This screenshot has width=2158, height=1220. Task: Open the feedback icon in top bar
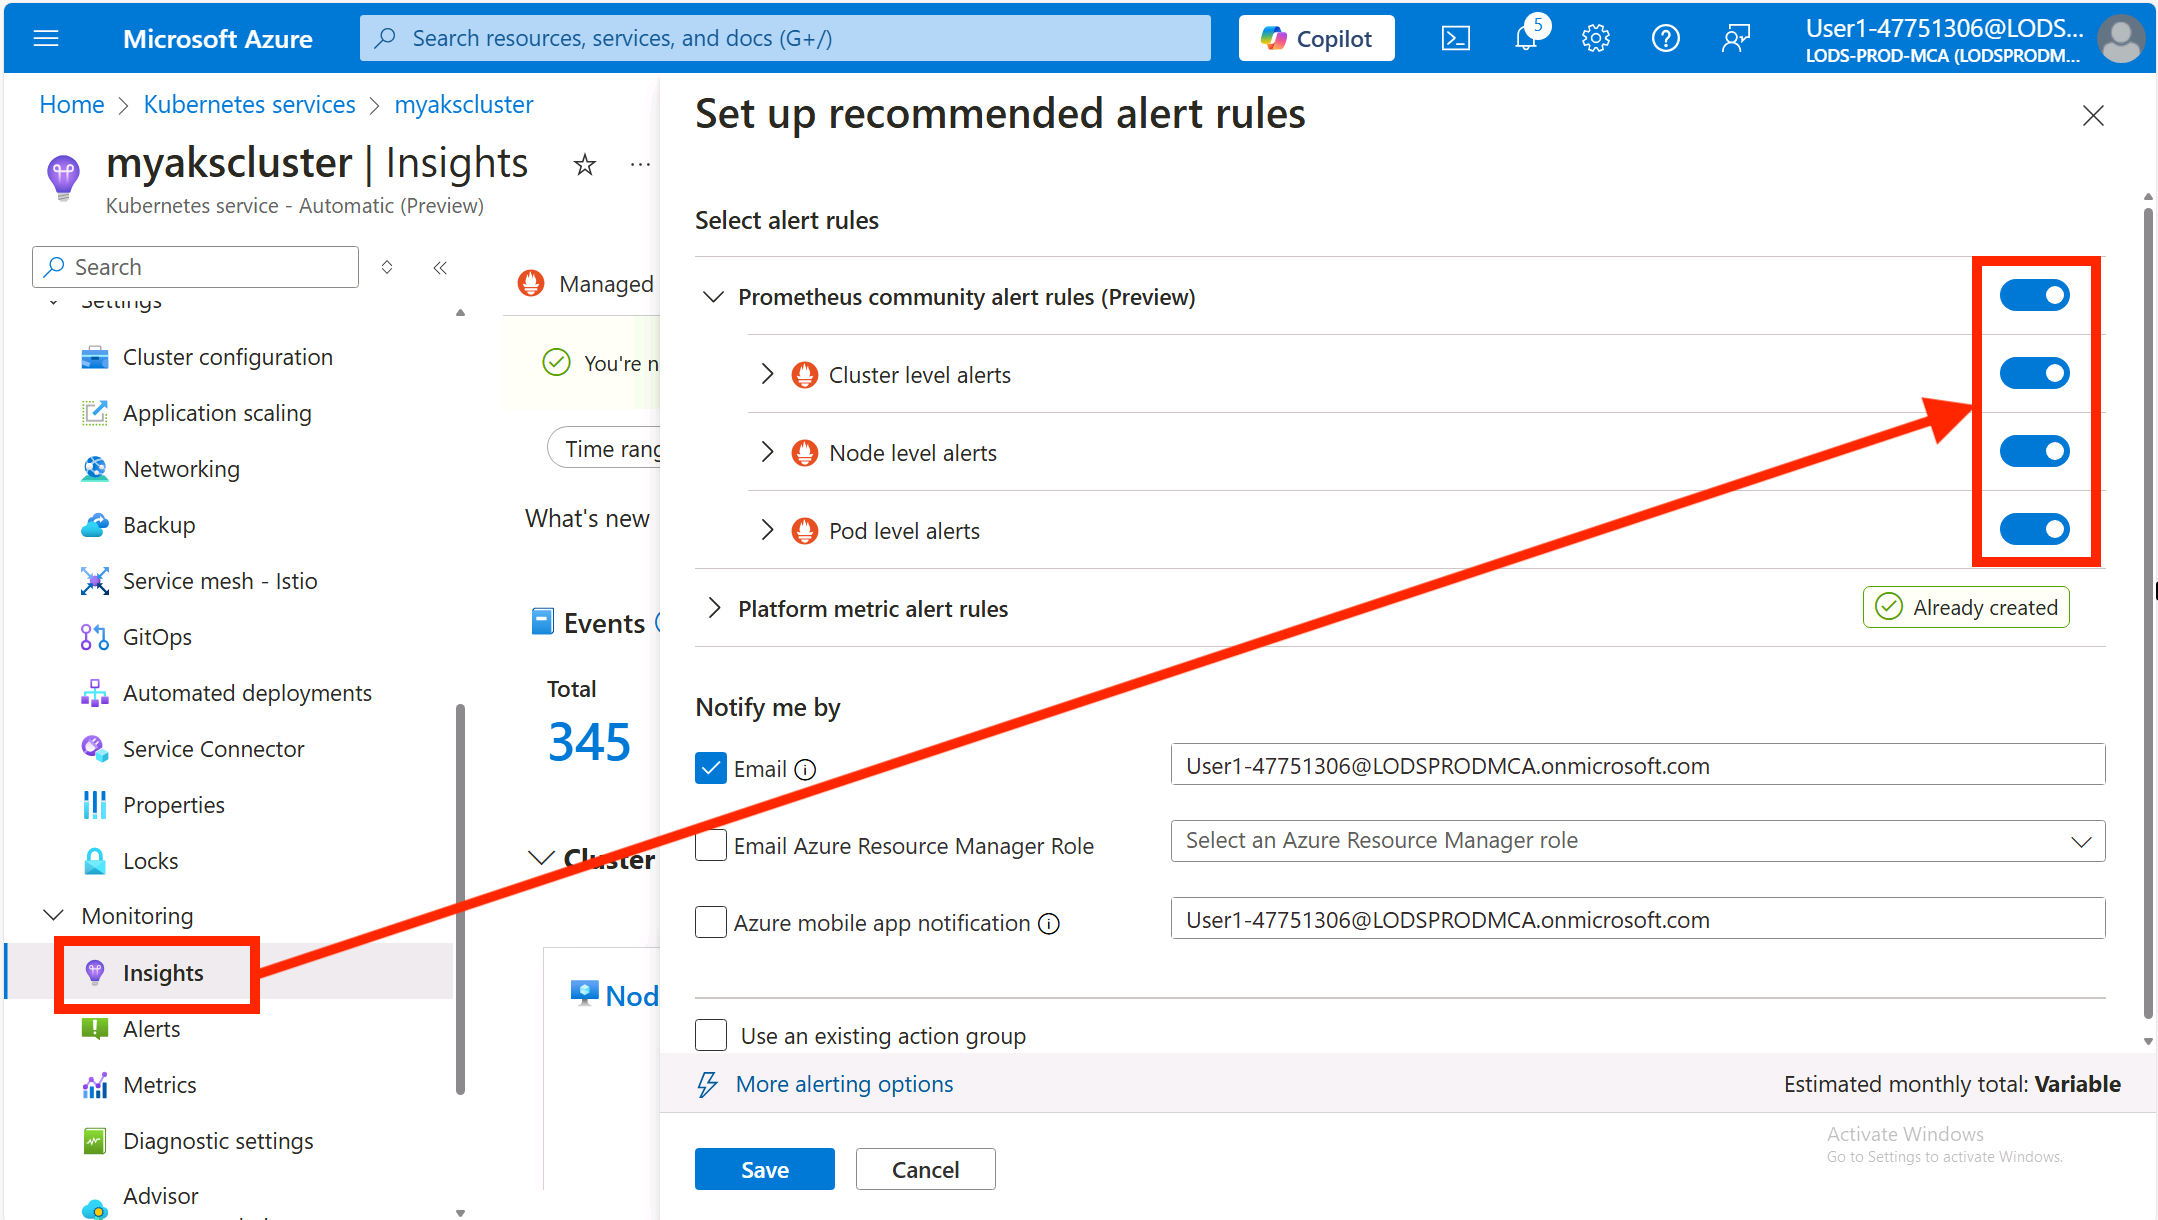pyautogui.click(x=1735, y=38)
